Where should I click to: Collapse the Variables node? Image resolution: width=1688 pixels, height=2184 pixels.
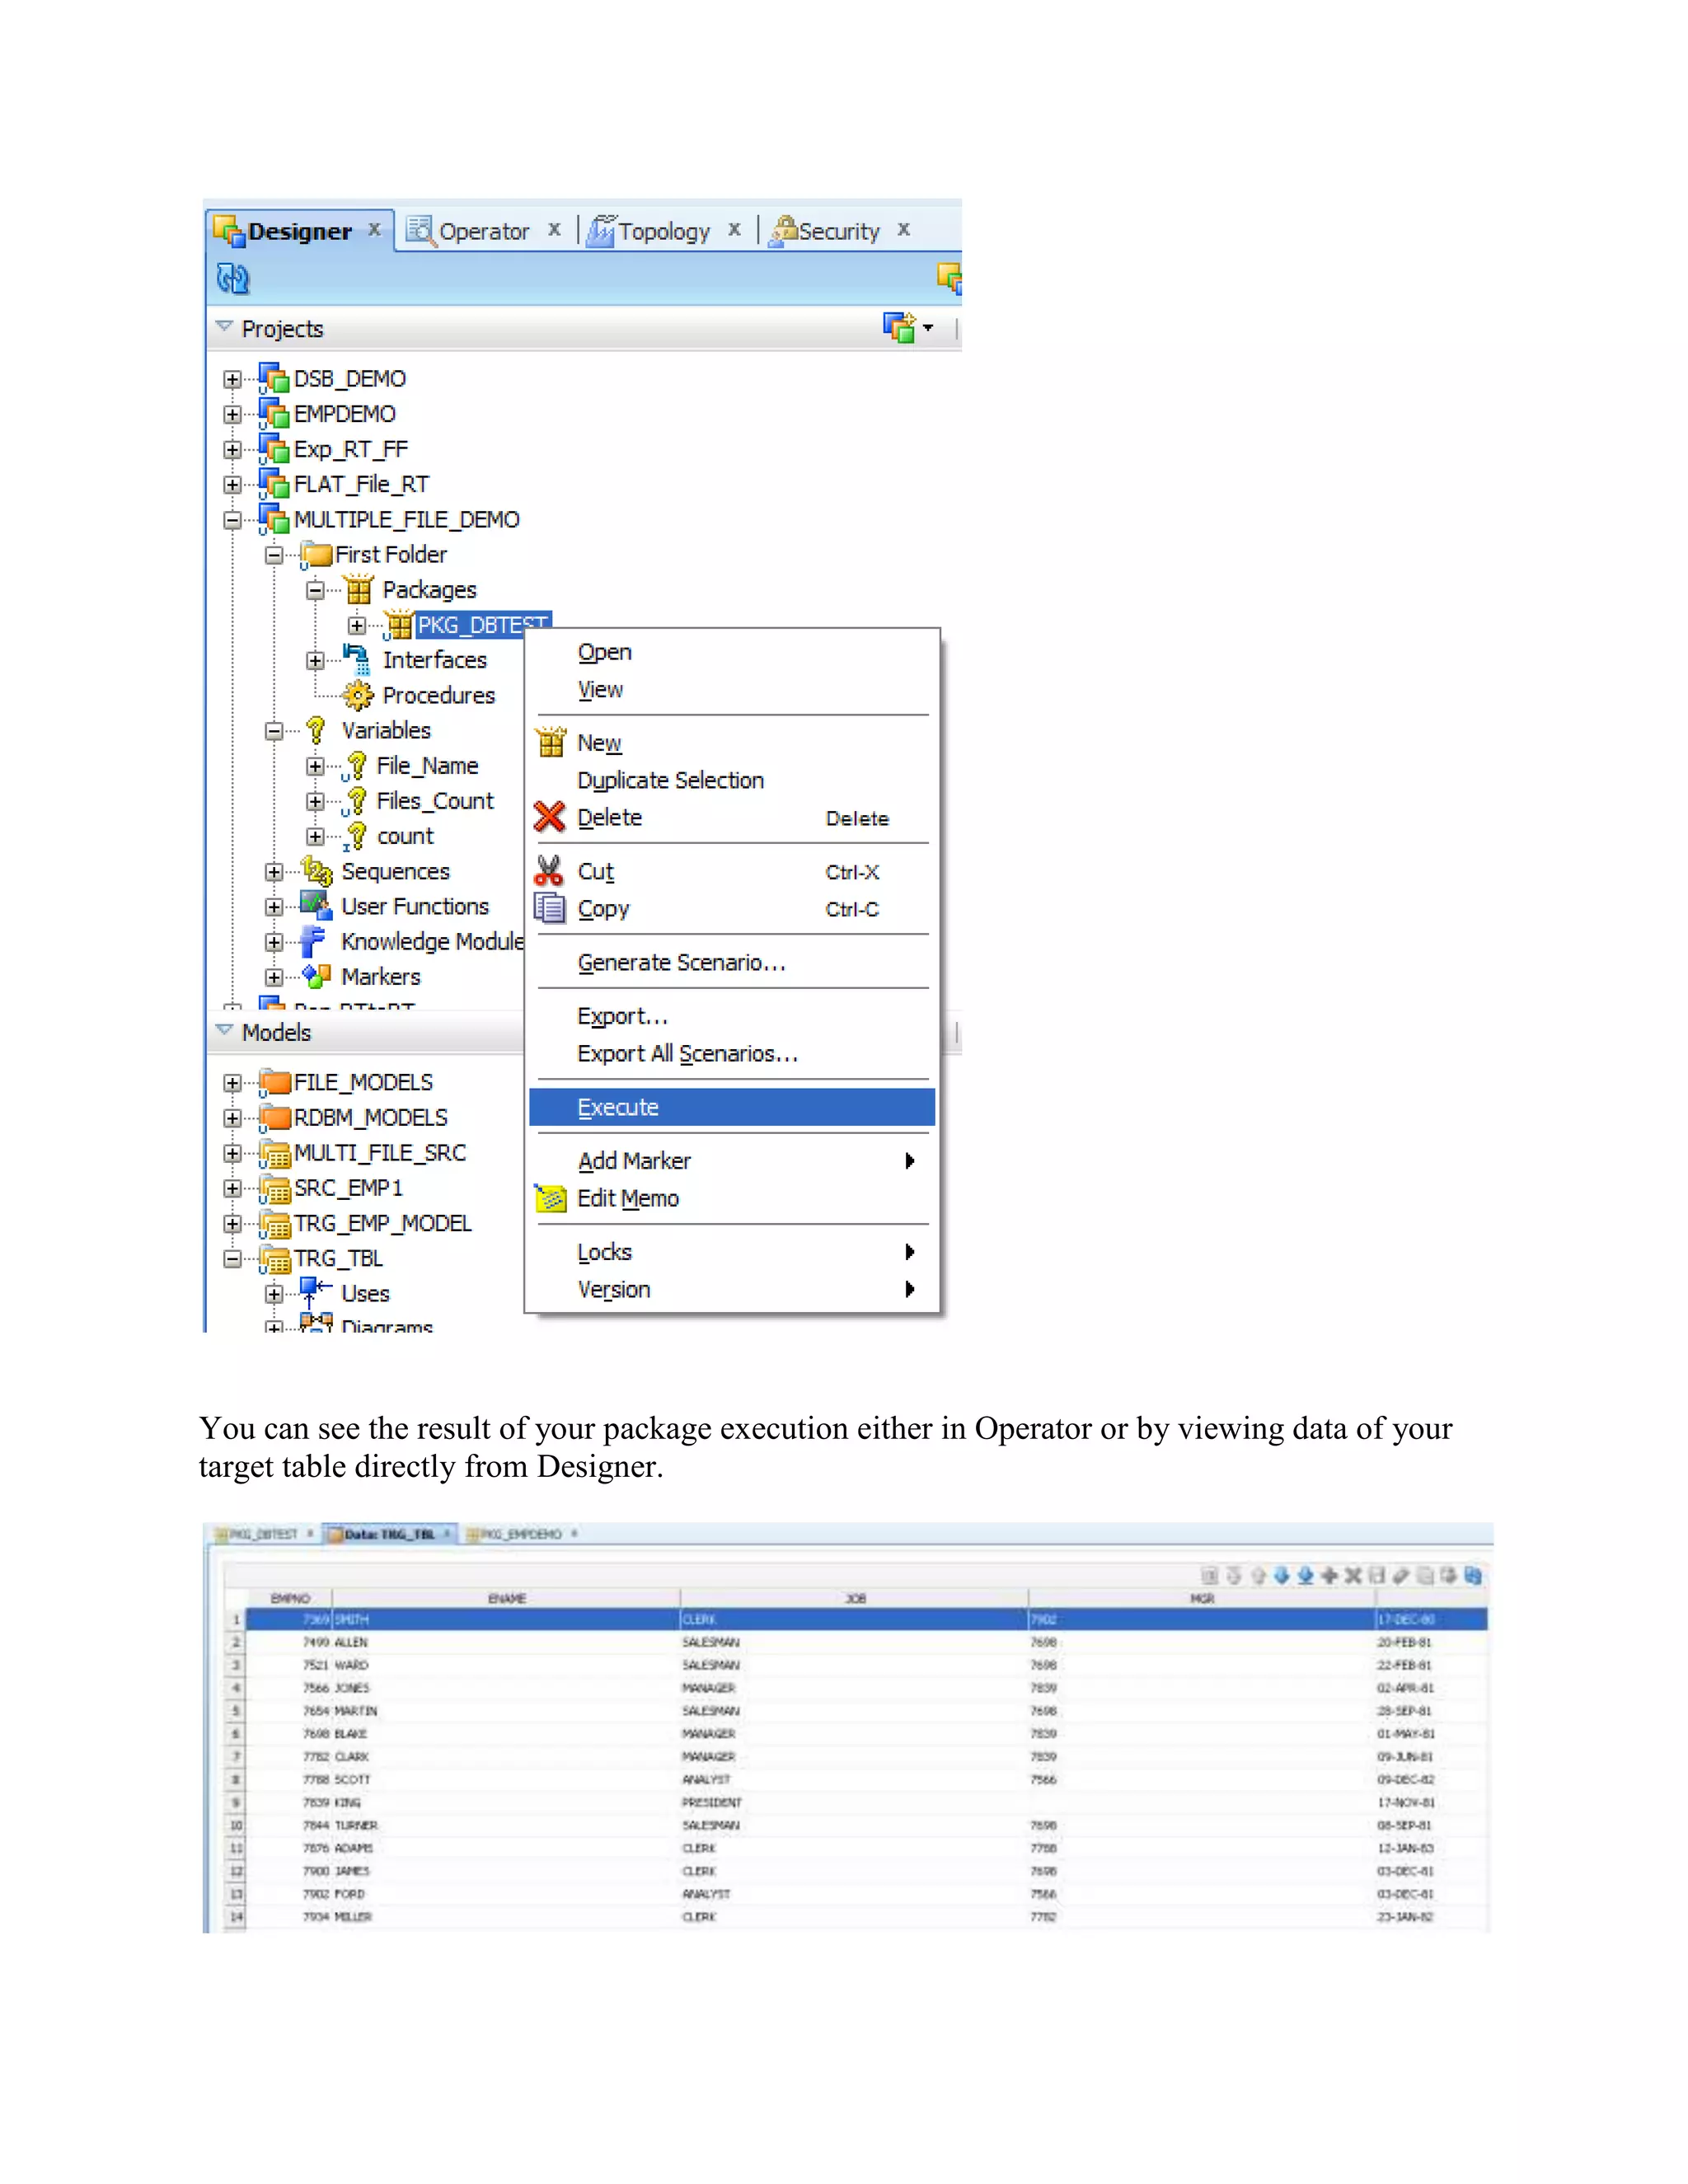pos(274,731)
